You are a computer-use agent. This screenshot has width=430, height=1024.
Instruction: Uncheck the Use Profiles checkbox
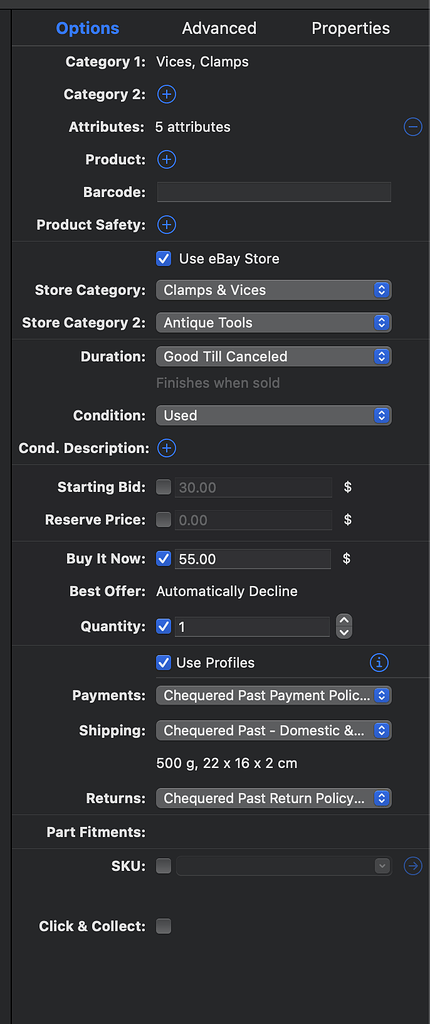(x=163, y=663)
